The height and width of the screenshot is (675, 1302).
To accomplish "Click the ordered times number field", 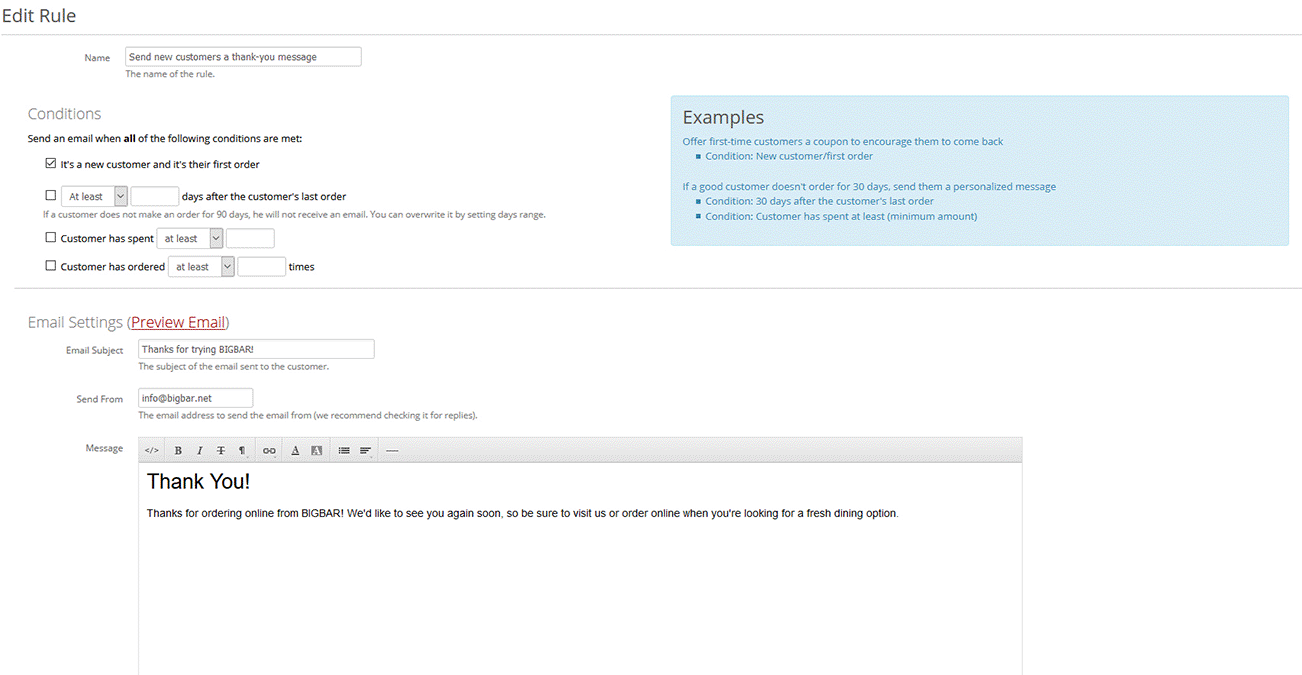I will click(262, 266).
